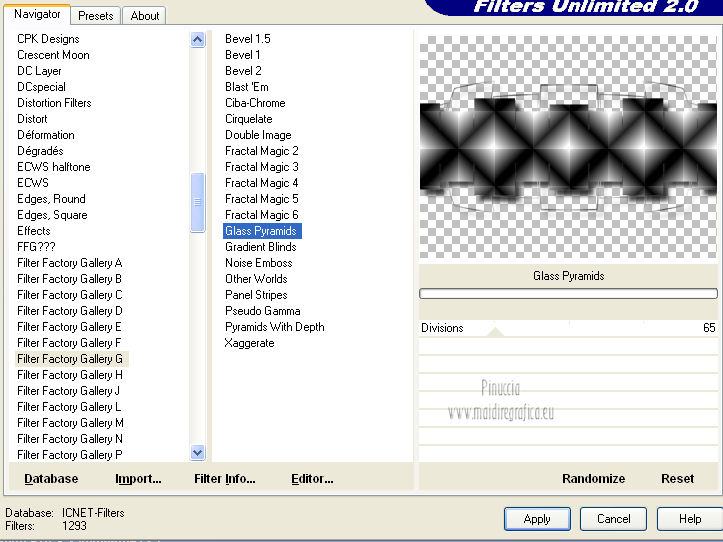Screen dimensions: 723x542
Task: Choose the Bevel 1.5 filter
Action: pos(248,39)
